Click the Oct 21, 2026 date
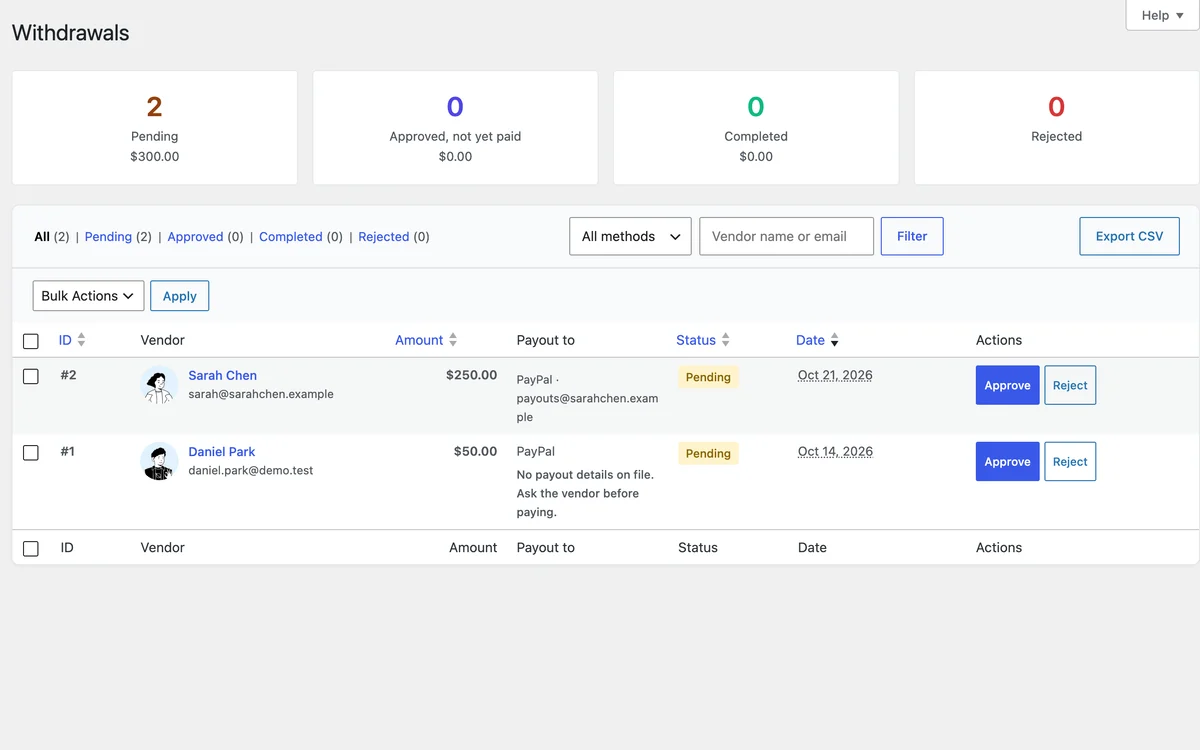The width and height of the screenshot is (1200, 750). tap(835, 375)
